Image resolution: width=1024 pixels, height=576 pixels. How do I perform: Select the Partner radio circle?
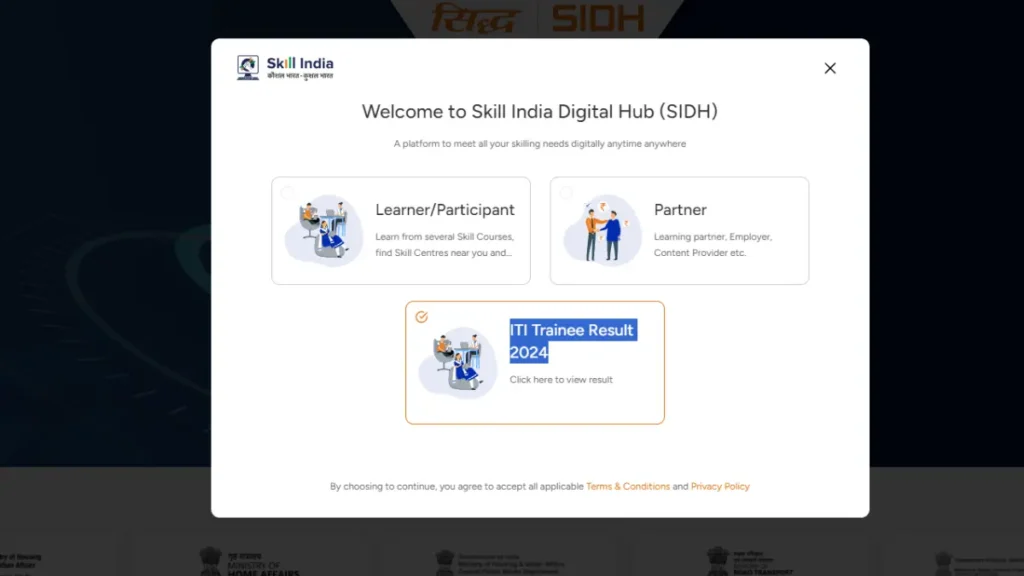(x=566, y=193)
